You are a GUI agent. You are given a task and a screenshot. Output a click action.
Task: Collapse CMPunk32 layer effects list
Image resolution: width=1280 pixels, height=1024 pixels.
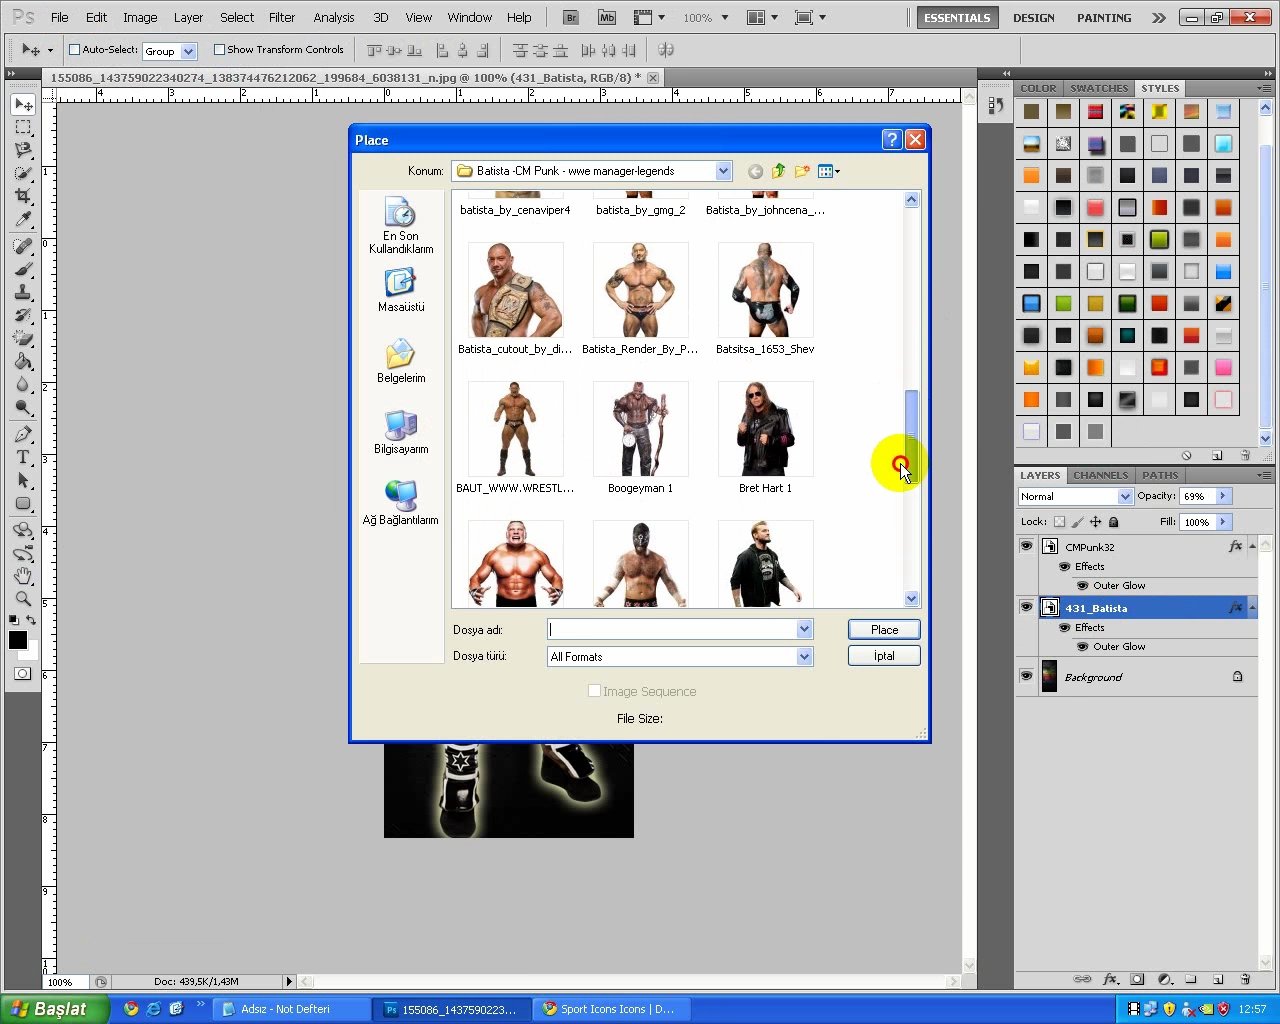pyautogui.click(x=1252, y=546)
